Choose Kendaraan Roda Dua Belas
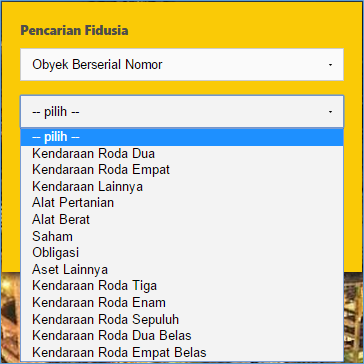 [x=182, y=336]
